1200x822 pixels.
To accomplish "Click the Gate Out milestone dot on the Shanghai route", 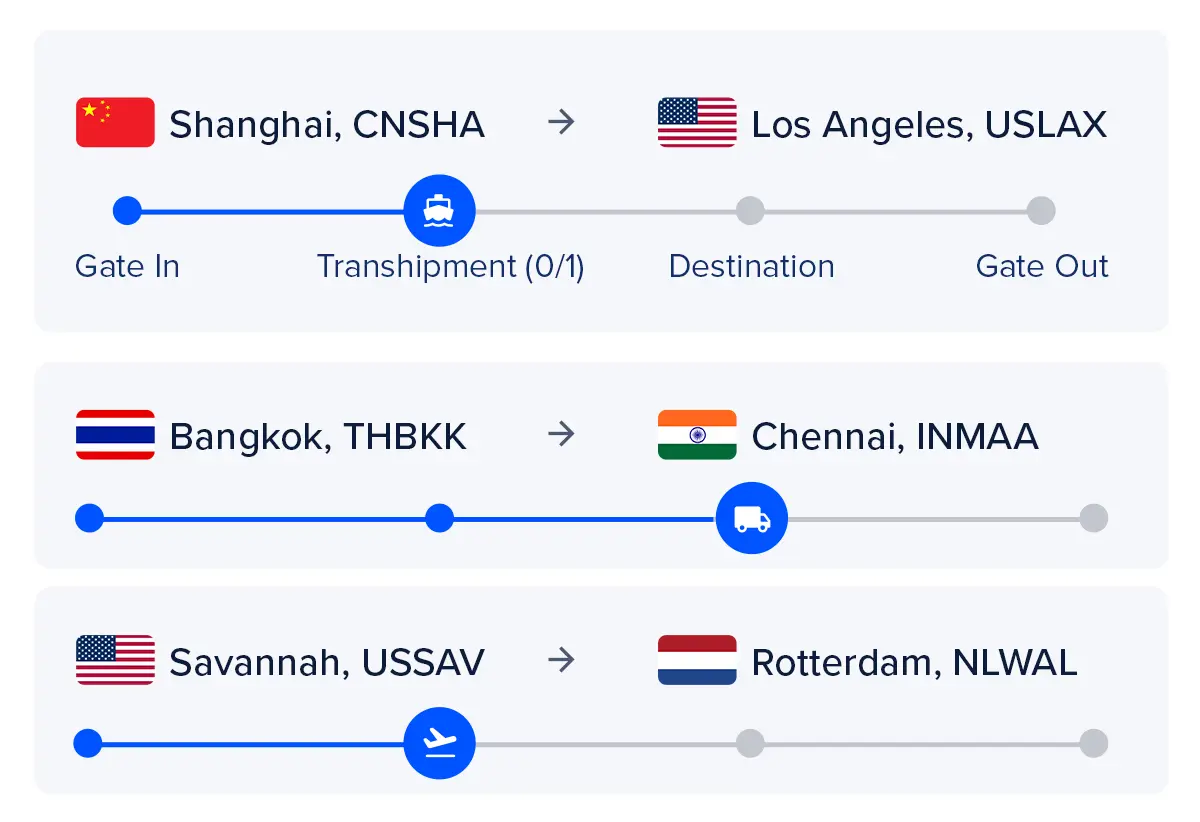I will [1042, 210].
